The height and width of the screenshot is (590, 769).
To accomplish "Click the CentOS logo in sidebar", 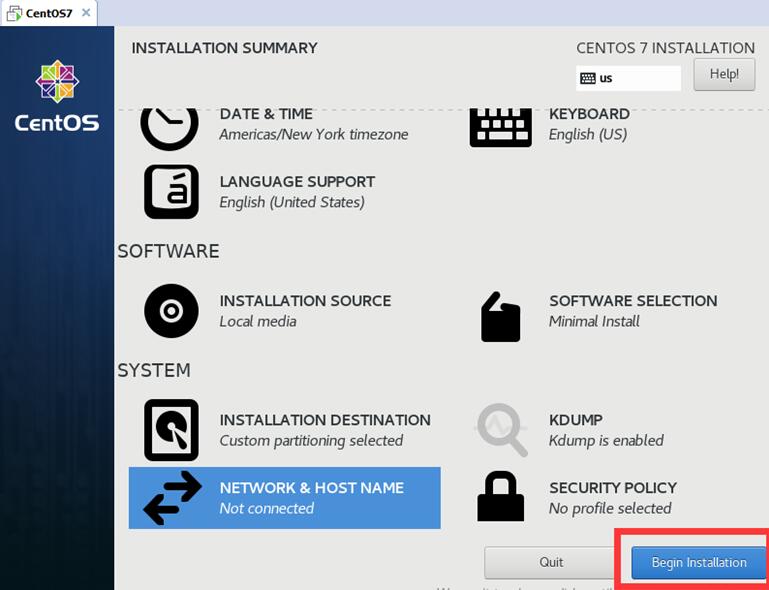I will click(57, 96).
